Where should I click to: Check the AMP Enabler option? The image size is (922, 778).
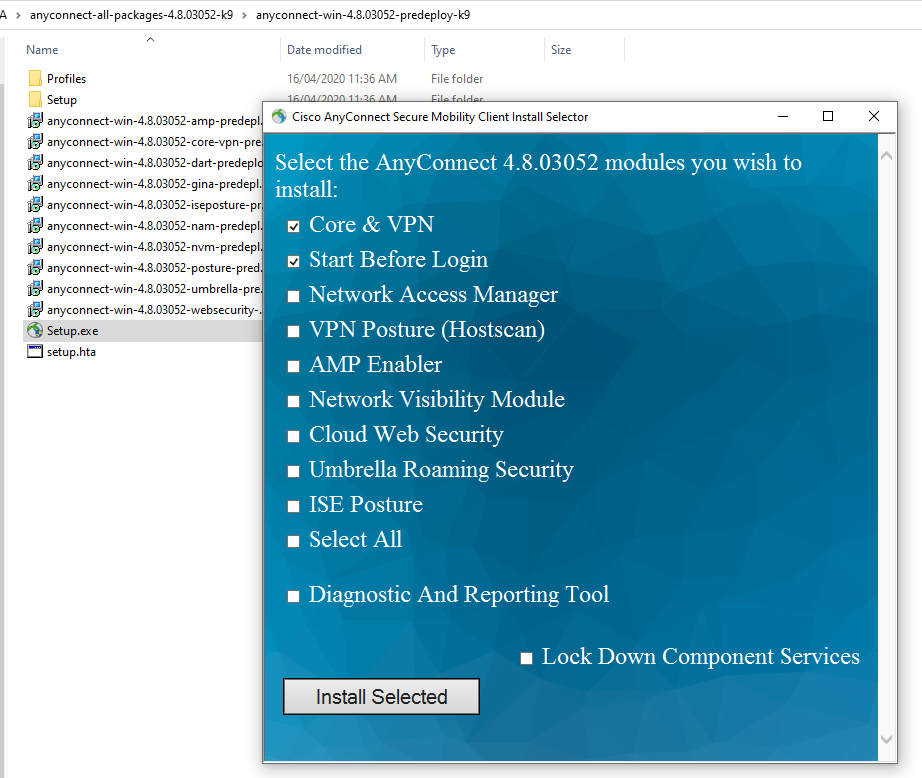(x=293, y=366)
